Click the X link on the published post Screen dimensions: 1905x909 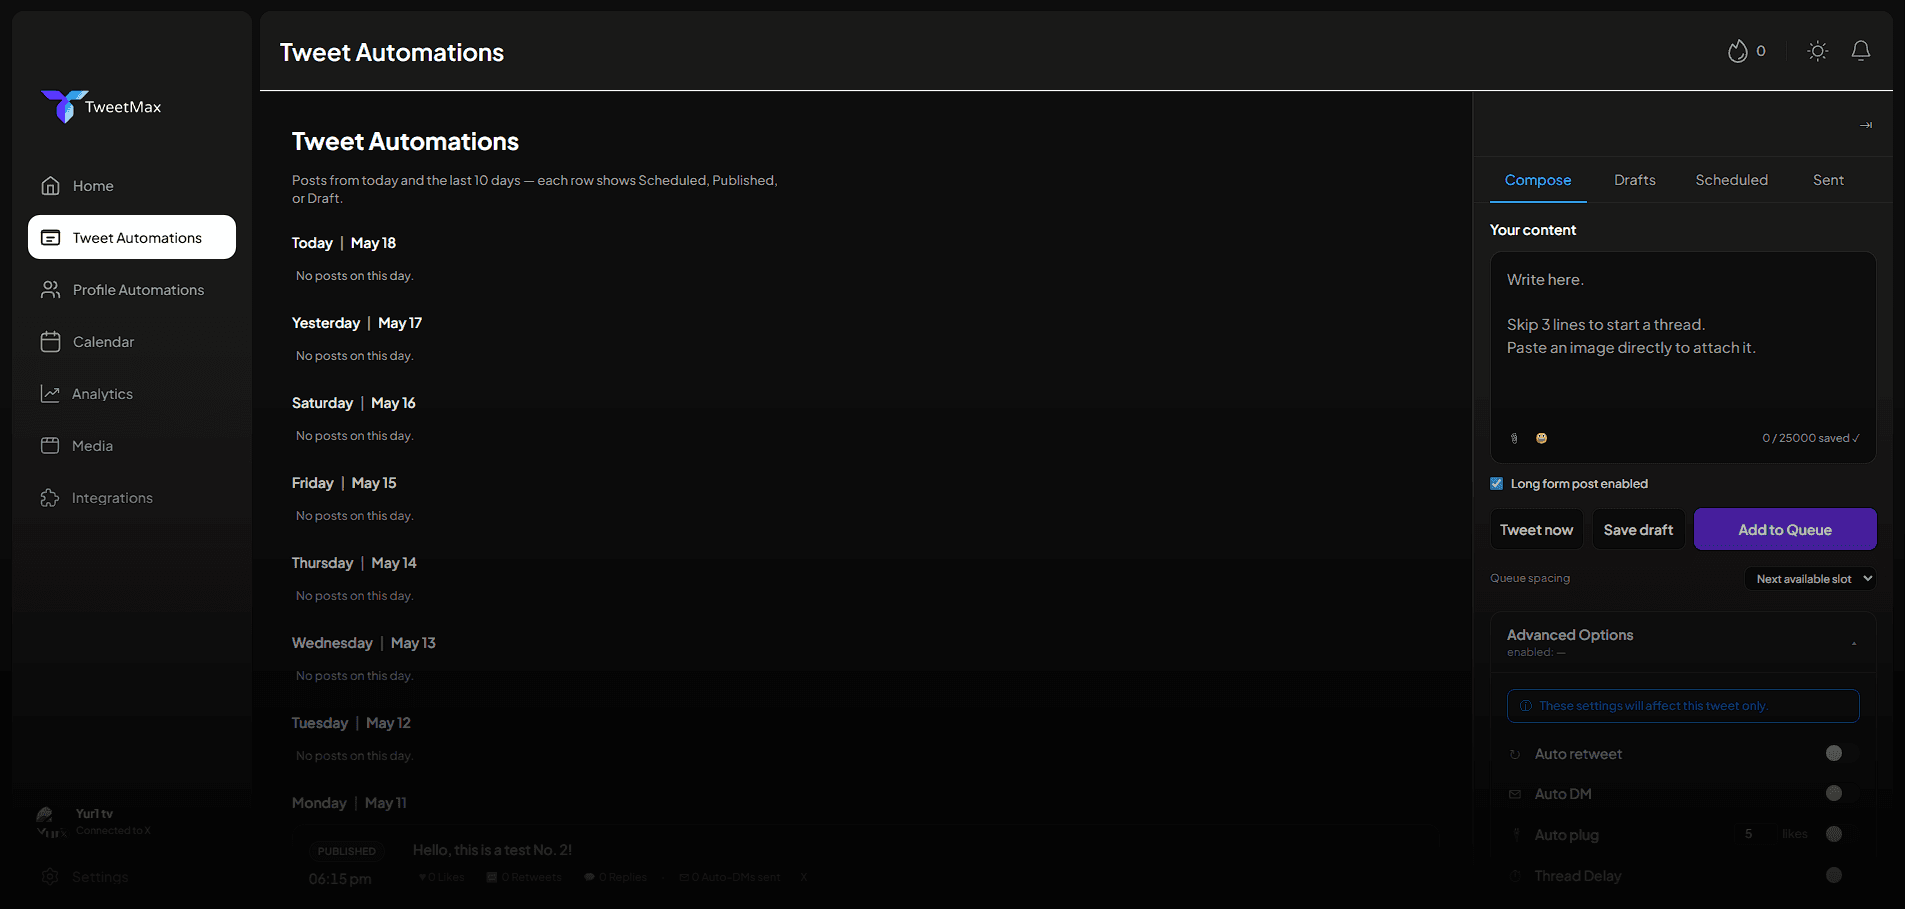(x=803, y=877)
